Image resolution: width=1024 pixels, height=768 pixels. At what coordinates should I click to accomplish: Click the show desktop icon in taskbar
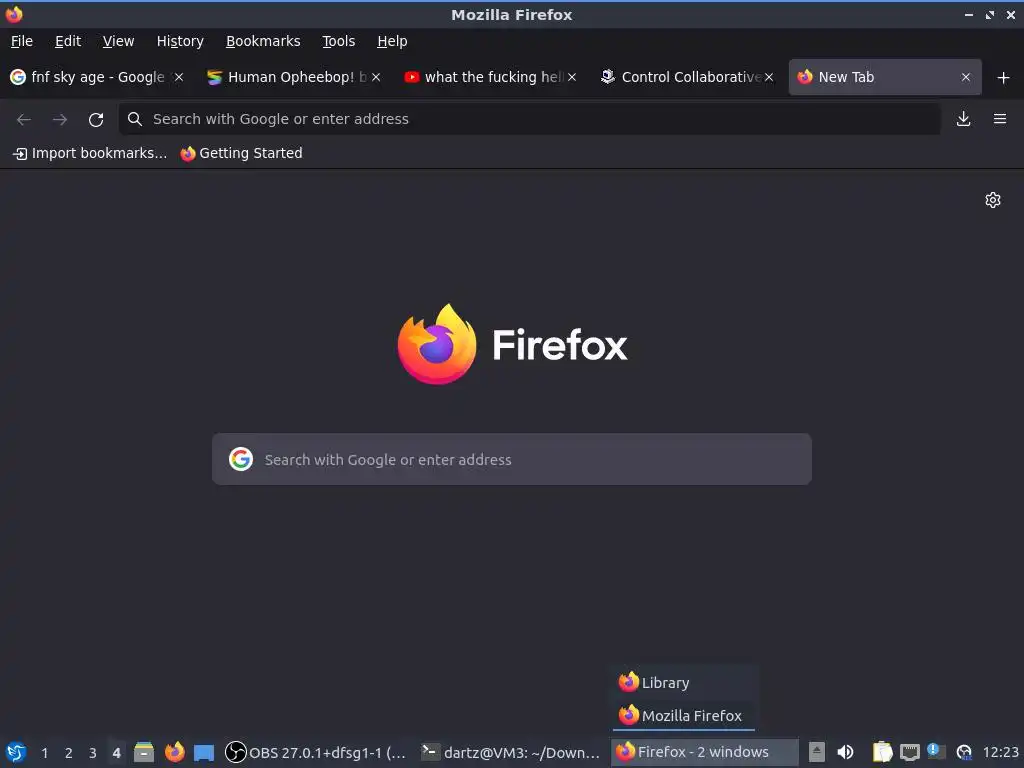(x=204, y=752)
